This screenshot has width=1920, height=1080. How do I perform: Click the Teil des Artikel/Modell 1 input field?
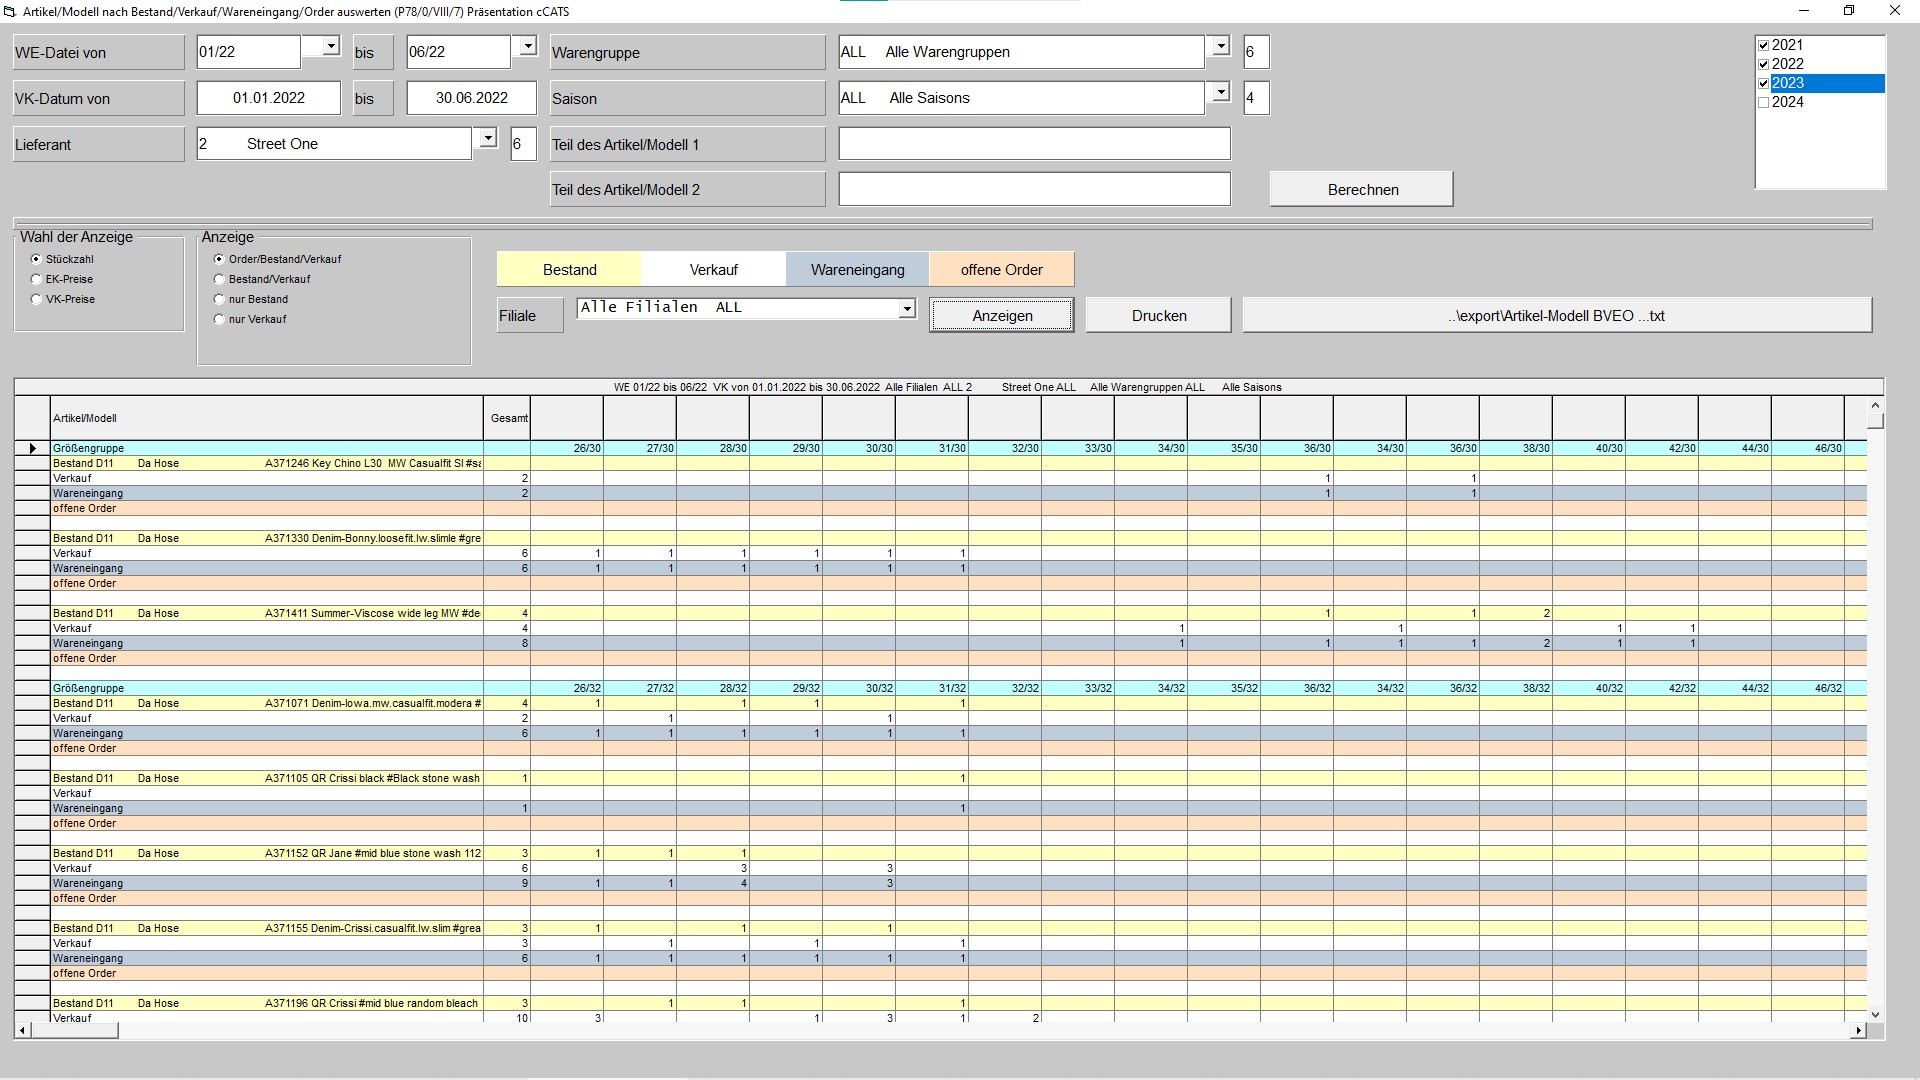[1035, 143]
